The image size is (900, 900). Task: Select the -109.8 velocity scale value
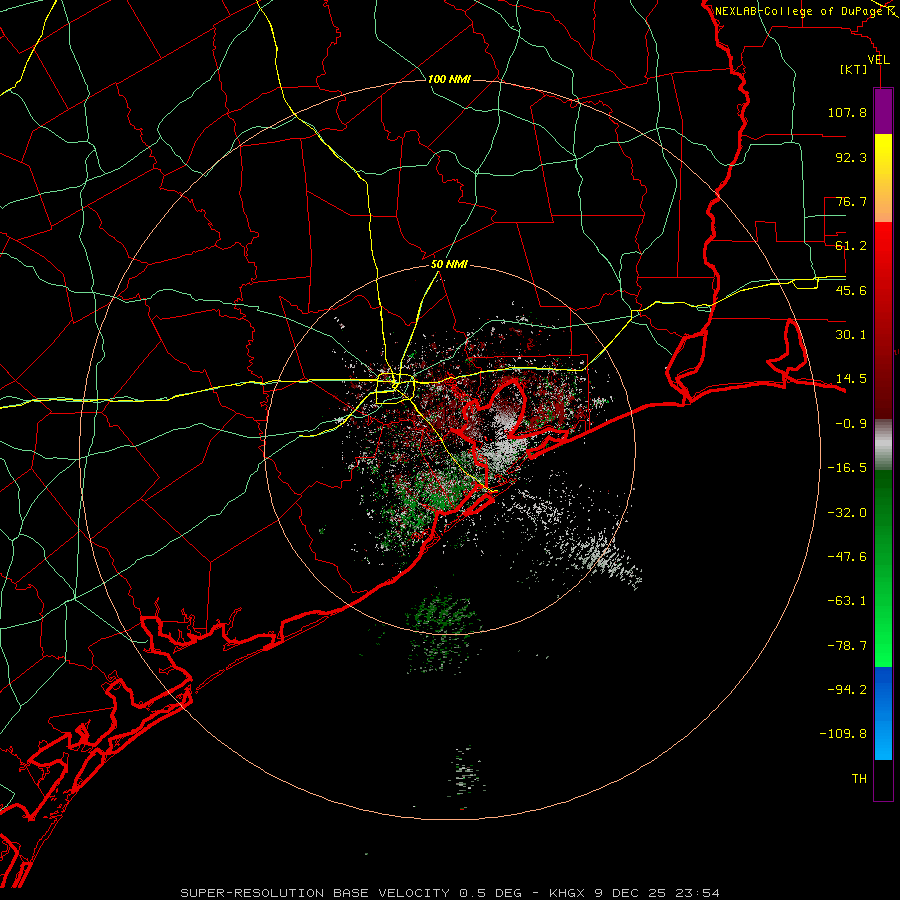coord(843,734)
